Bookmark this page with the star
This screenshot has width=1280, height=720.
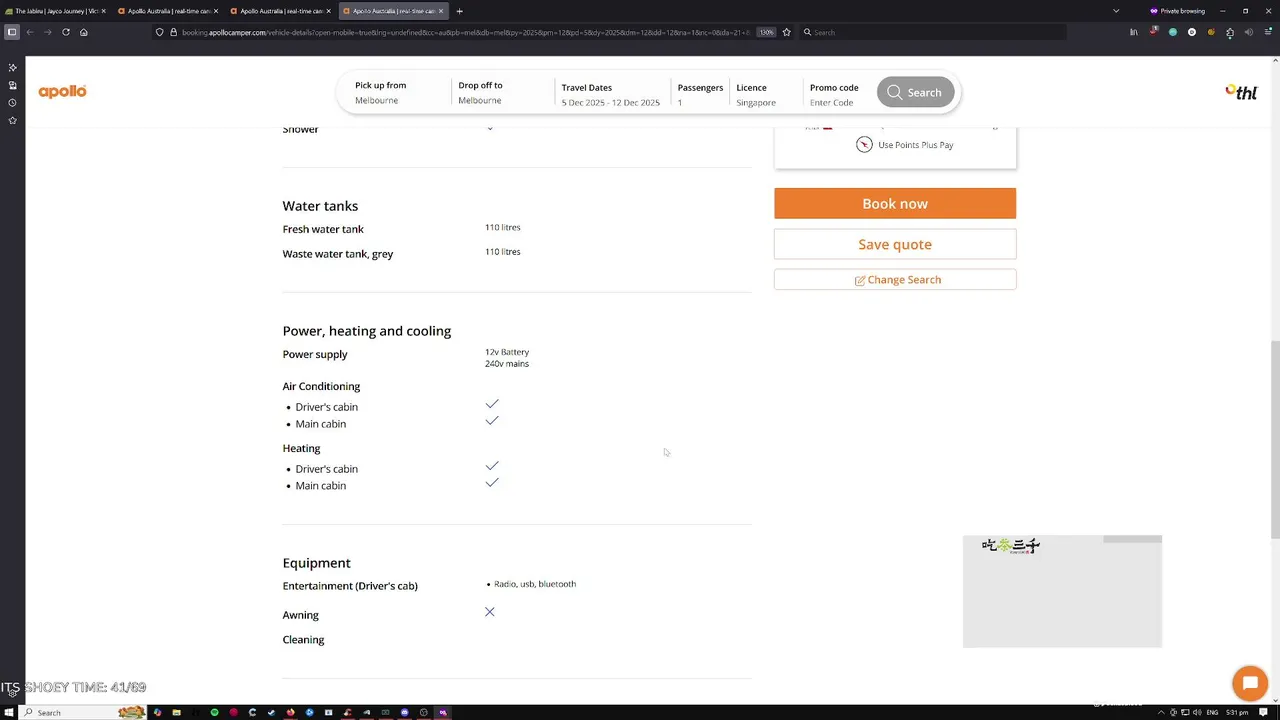[x=786, y=32]
